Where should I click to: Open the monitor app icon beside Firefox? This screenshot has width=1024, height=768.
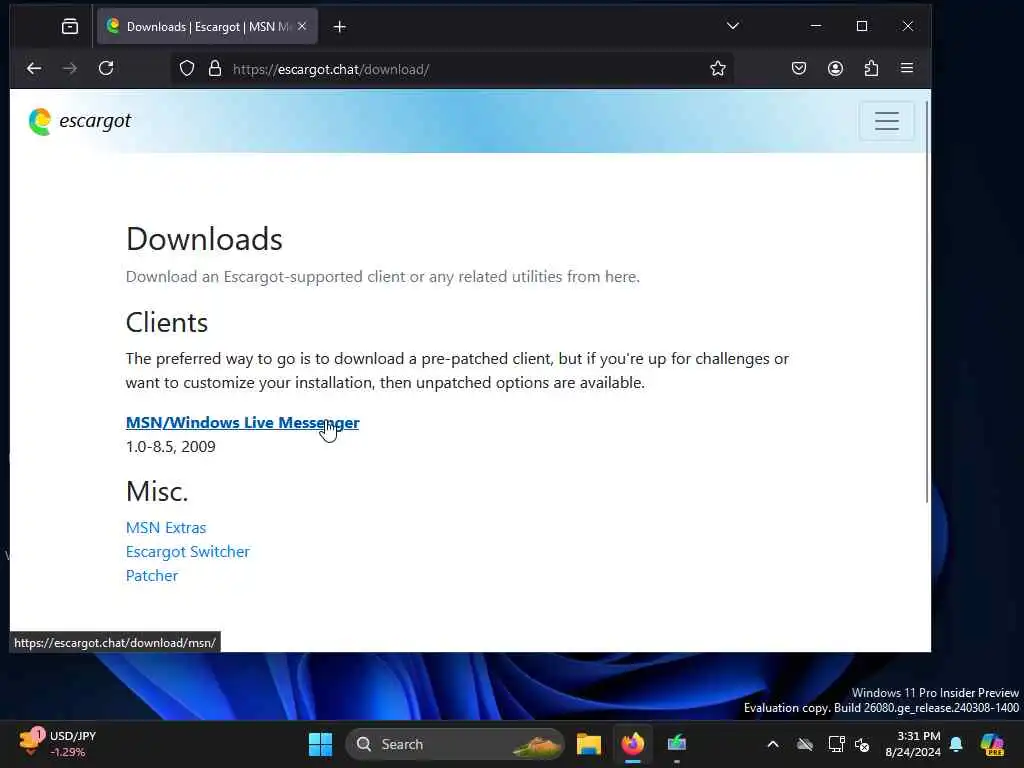(x=677, y=744)
